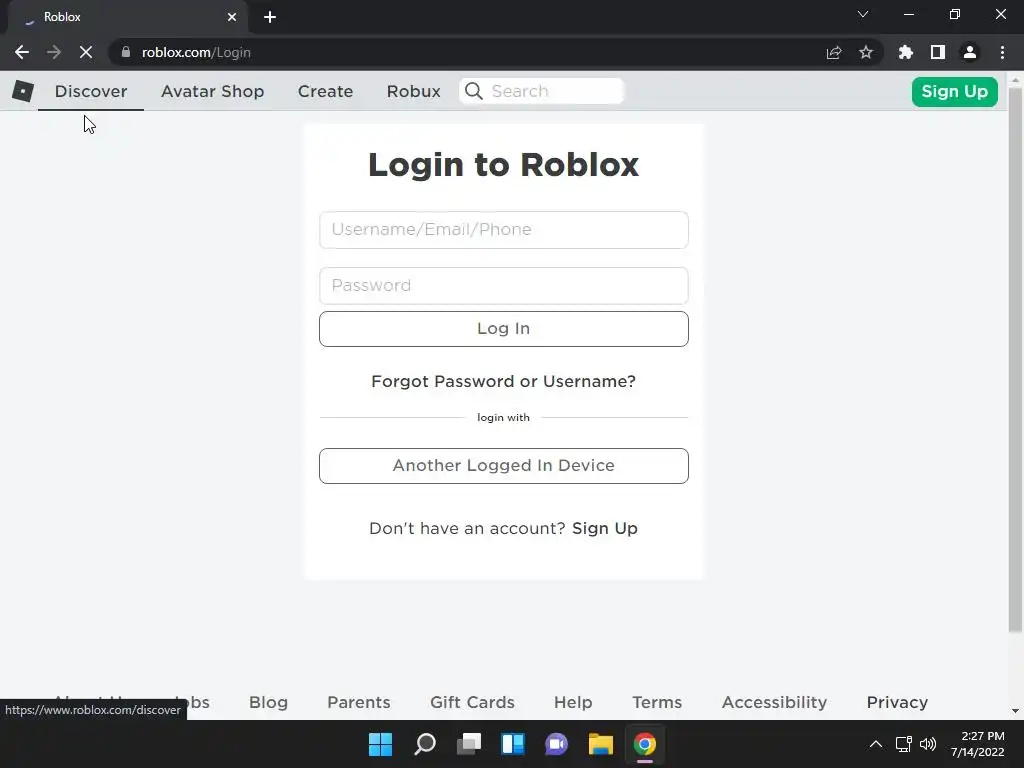
Task: Show hidden system tray icons
Action: point(876,744)
